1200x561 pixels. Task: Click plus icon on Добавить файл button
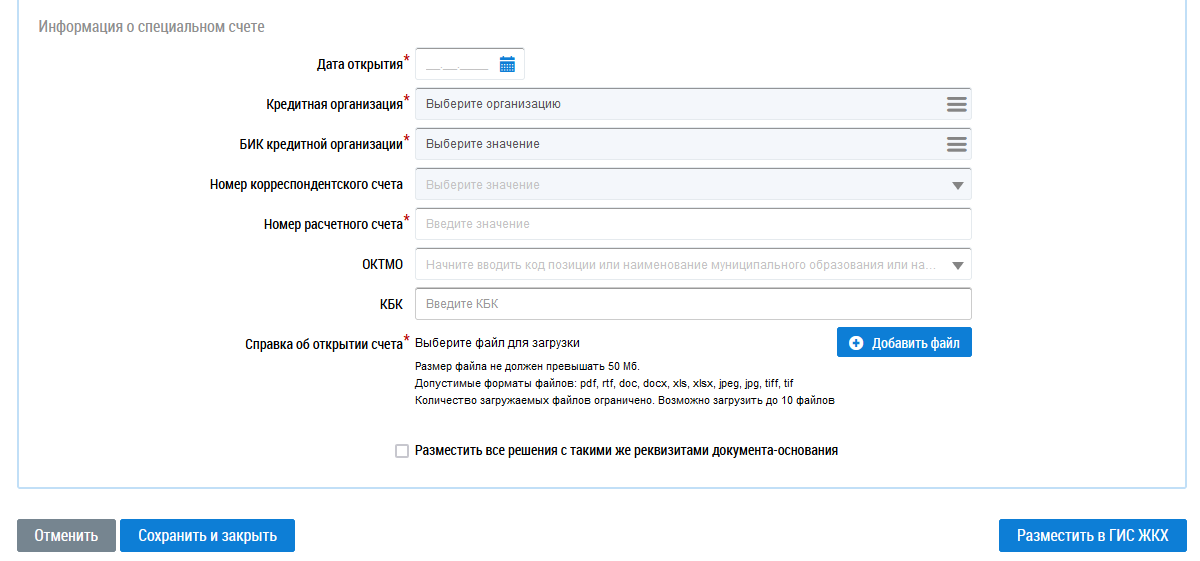(856, 343)
